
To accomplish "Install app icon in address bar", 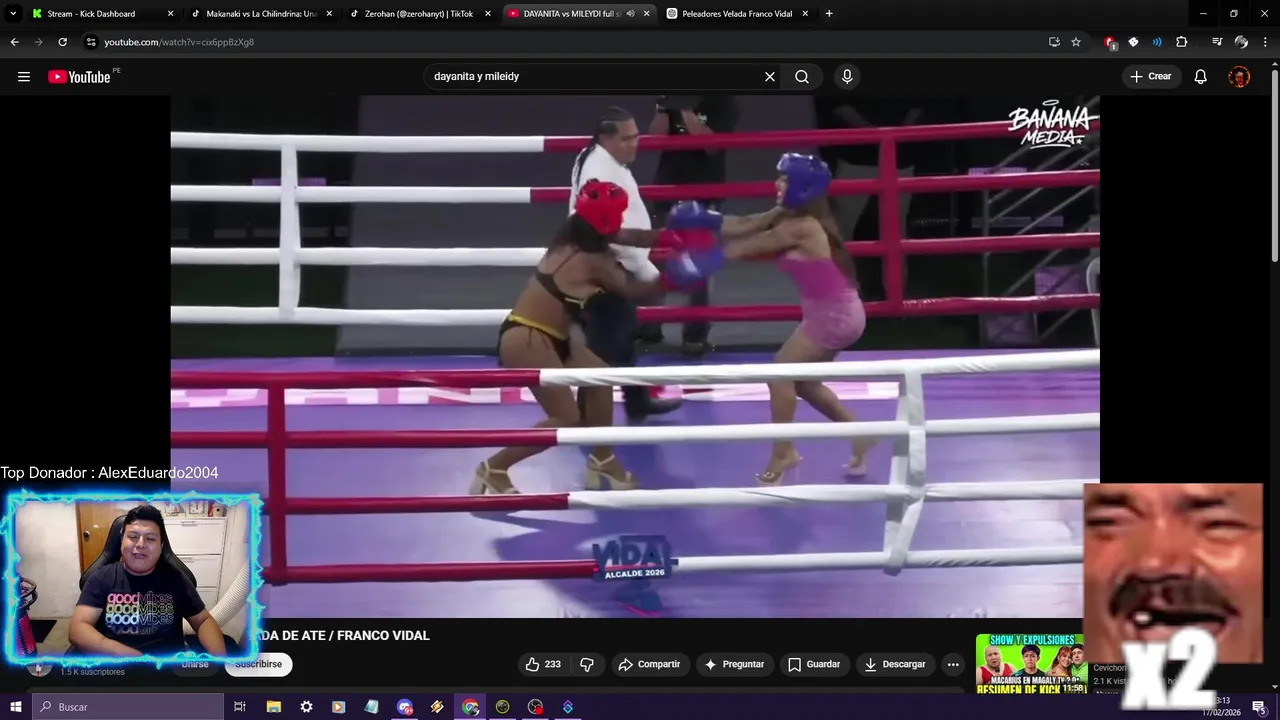I will [1054, 42].
